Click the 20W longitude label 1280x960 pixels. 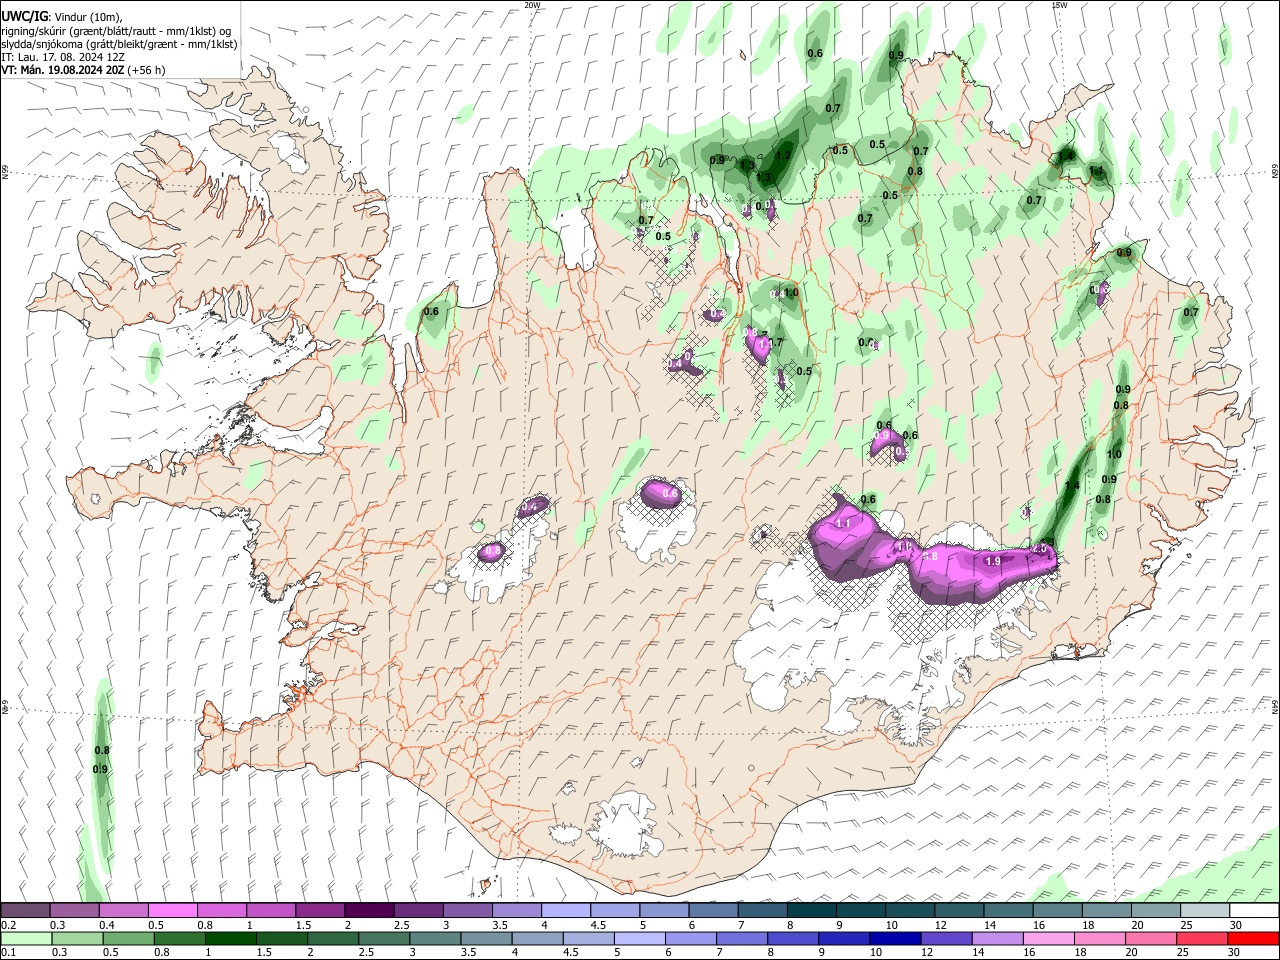coord(532,5)
